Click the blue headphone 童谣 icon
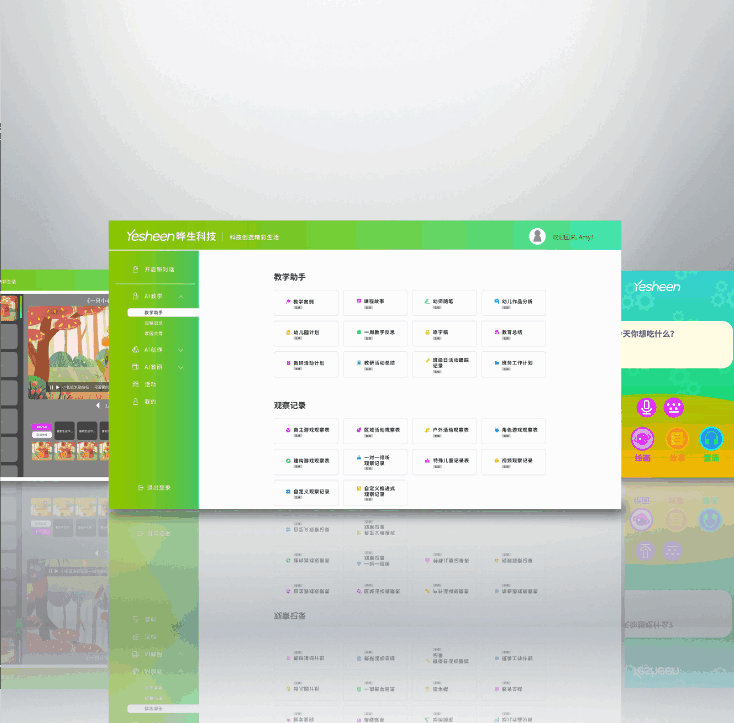 coord(710,439)
